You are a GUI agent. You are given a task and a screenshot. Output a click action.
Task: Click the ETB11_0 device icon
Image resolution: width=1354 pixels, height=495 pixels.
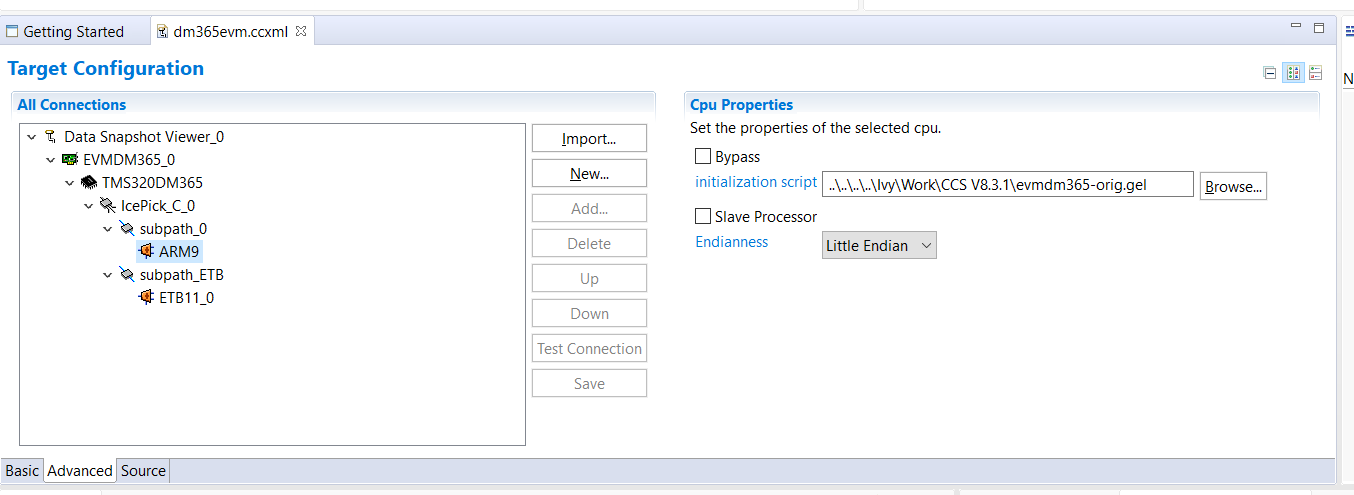pyautogui.click(x=146, y=298)
